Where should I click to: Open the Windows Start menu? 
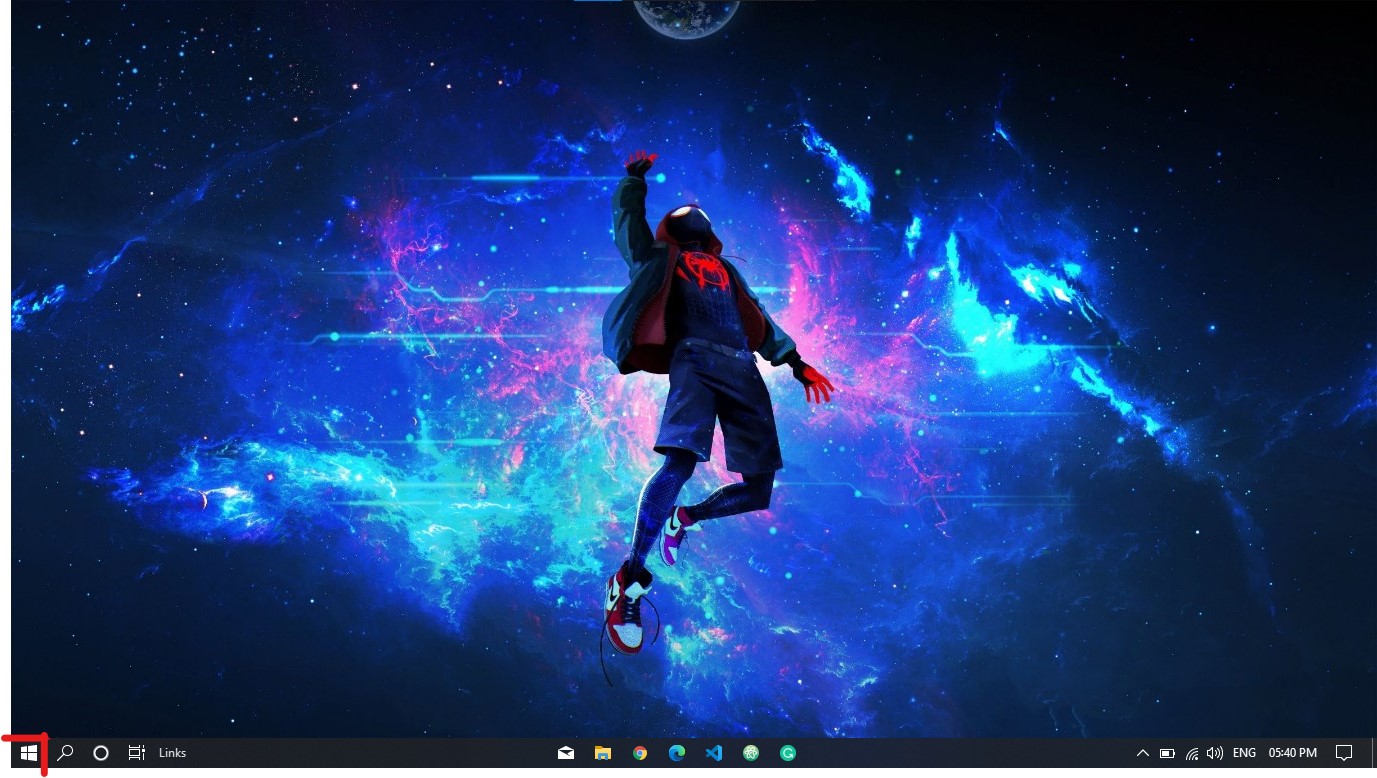28,753
